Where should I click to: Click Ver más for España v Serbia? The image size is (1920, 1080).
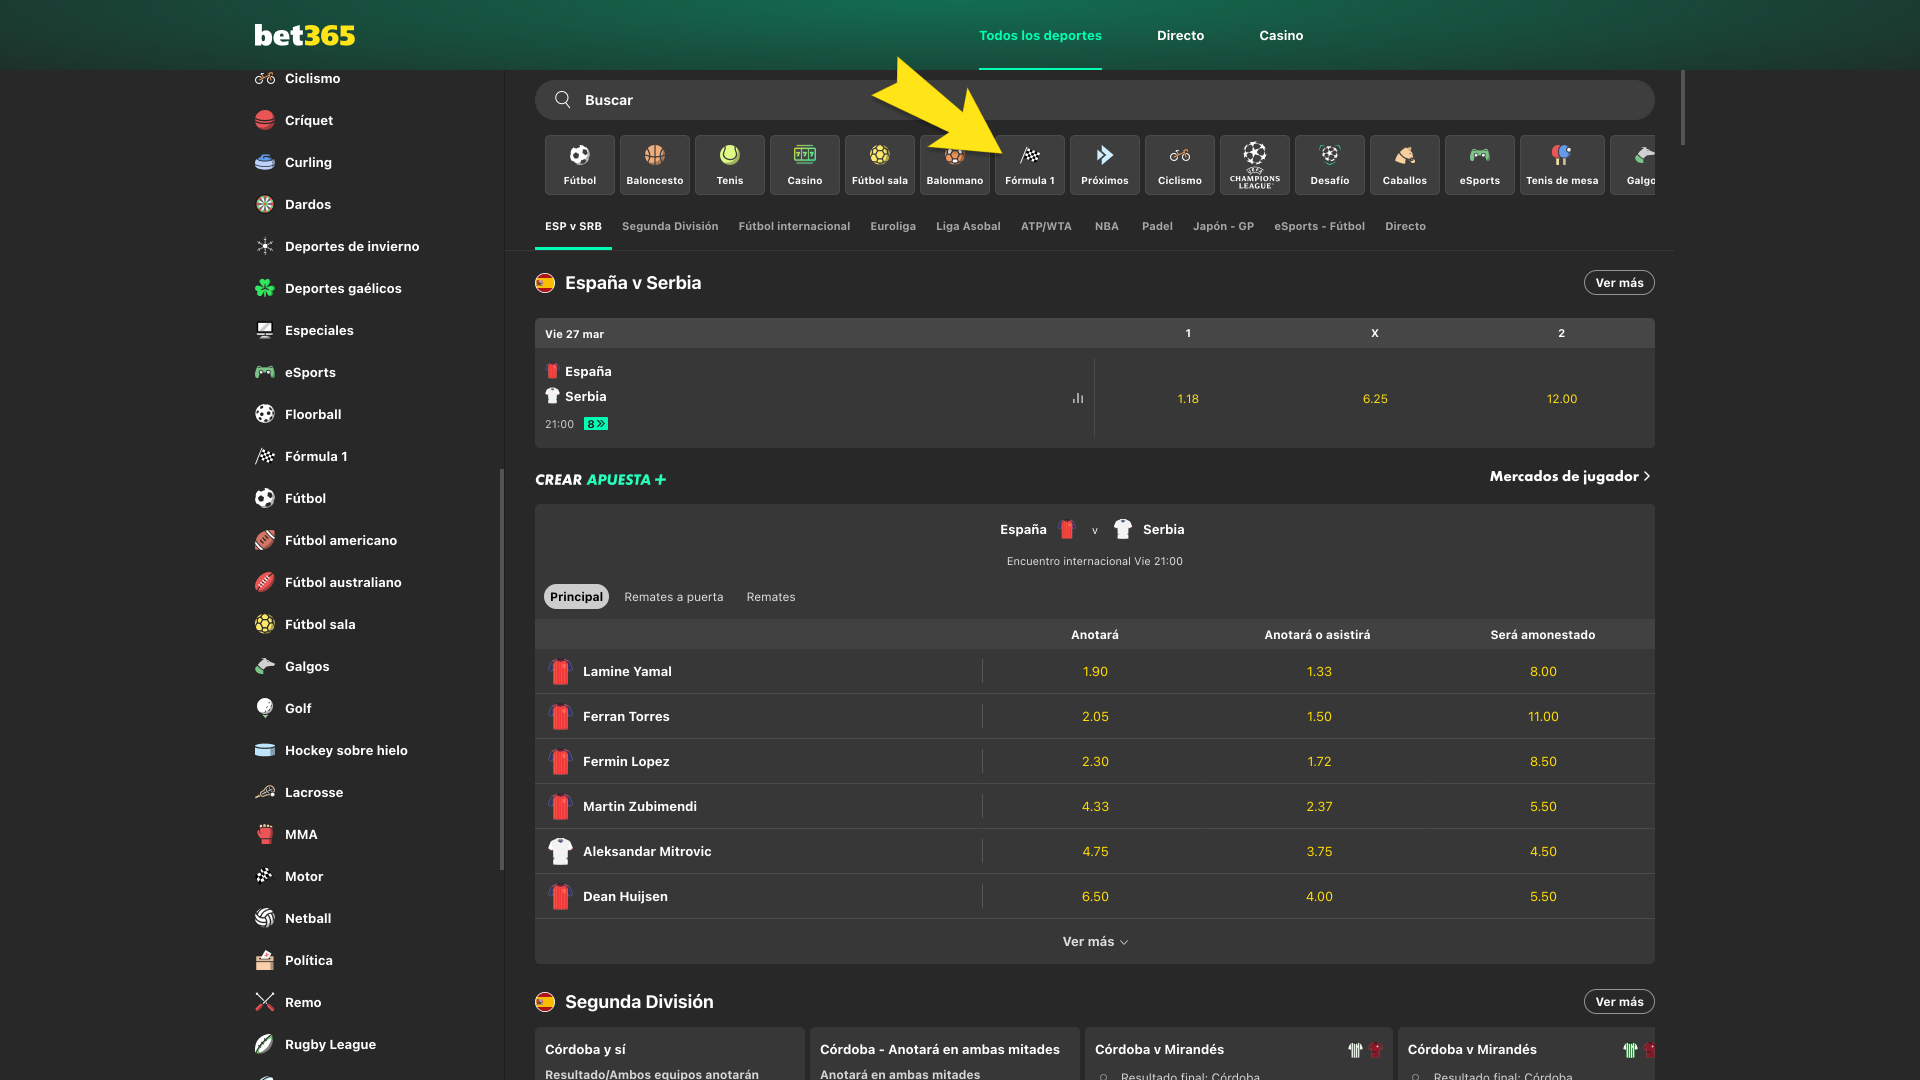click(1619, 283)
